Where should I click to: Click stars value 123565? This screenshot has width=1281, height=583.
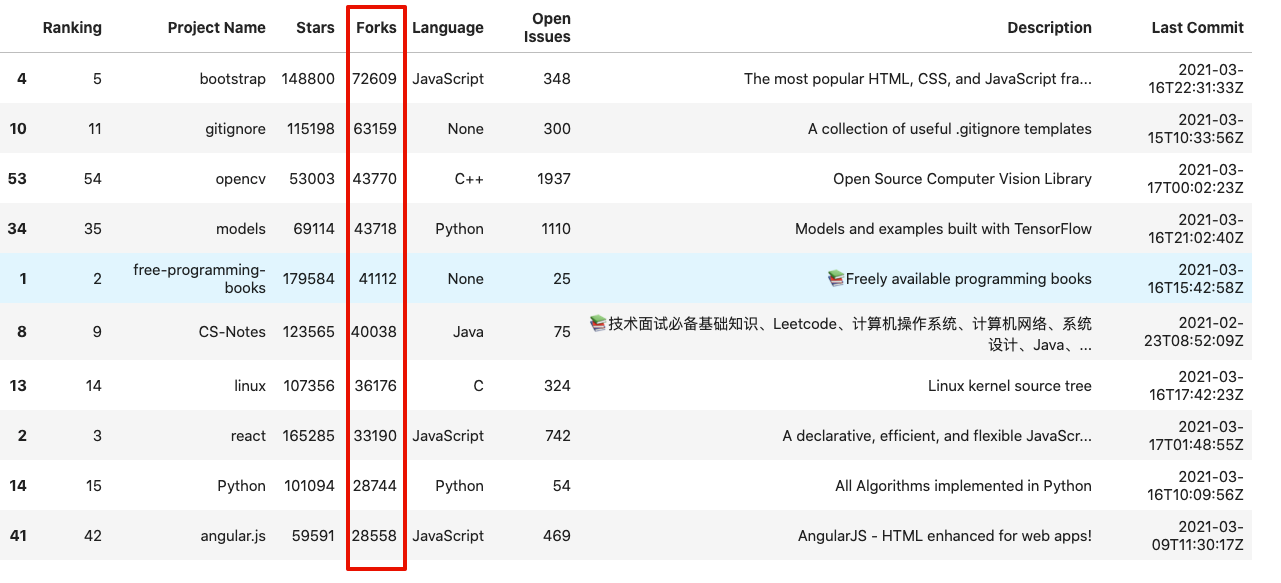[308, 332]
